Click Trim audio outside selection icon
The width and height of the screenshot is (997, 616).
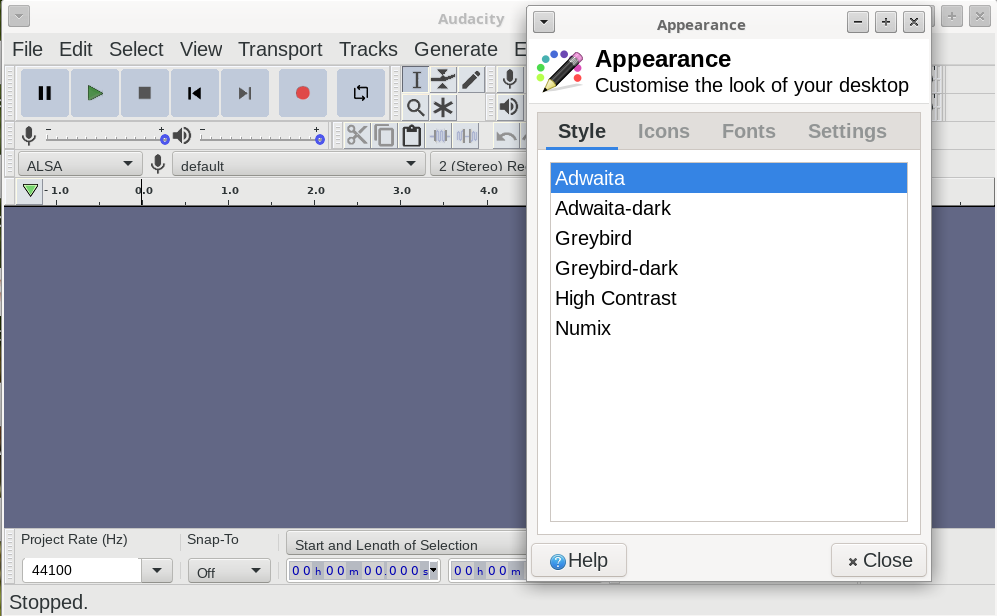[x=439, y=135]
